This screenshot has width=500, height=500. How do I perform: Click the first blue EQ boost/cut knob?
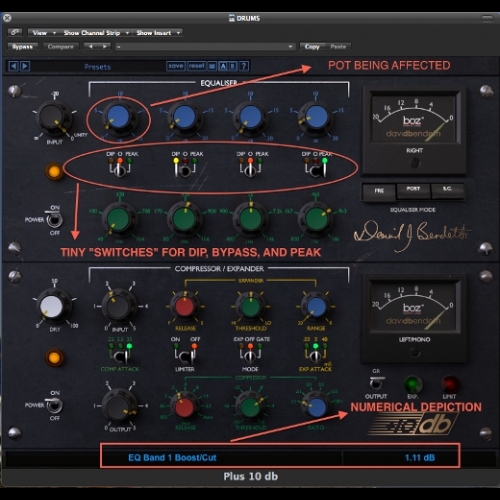[119, 117]
